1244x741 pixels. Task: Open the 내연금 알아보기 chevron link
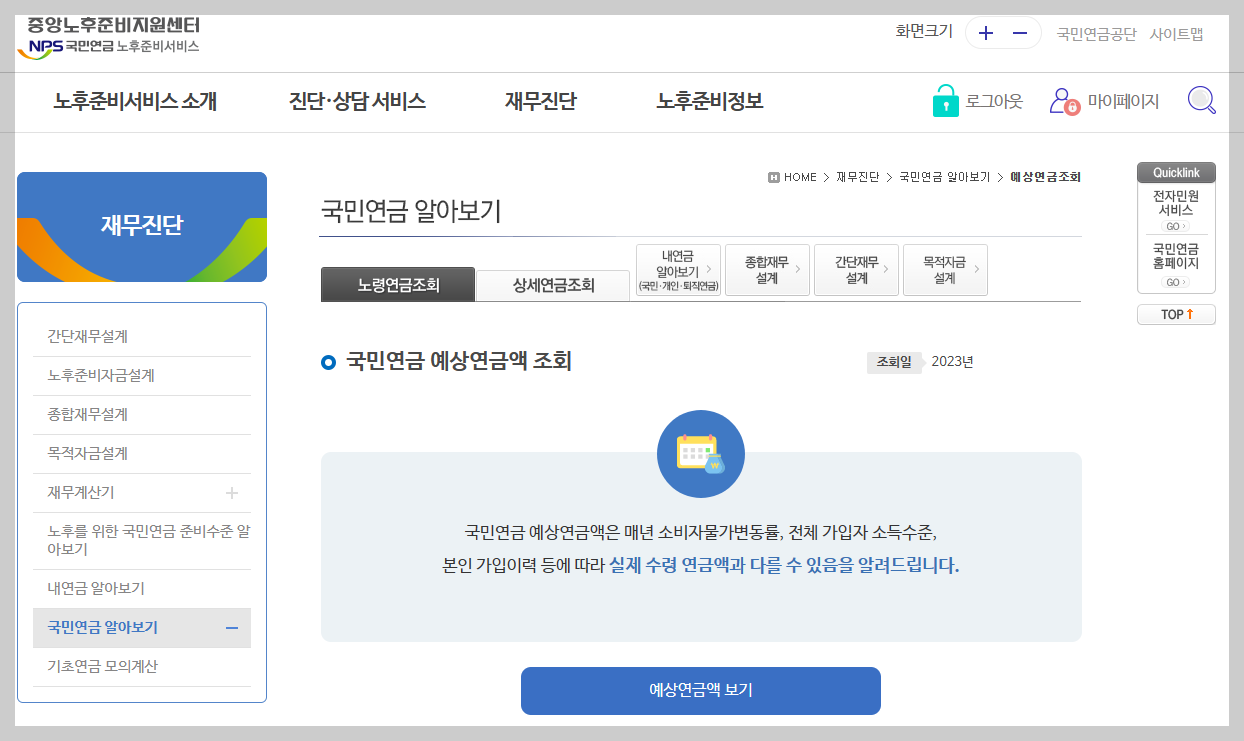(x=679, y=269)
